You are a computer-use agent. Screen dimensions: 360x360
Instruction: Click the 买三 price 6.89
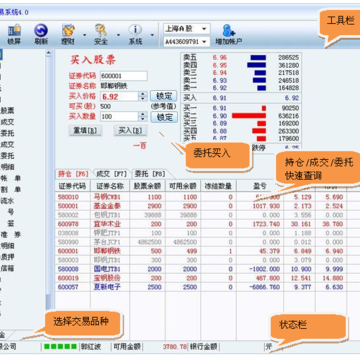point(220,123)
